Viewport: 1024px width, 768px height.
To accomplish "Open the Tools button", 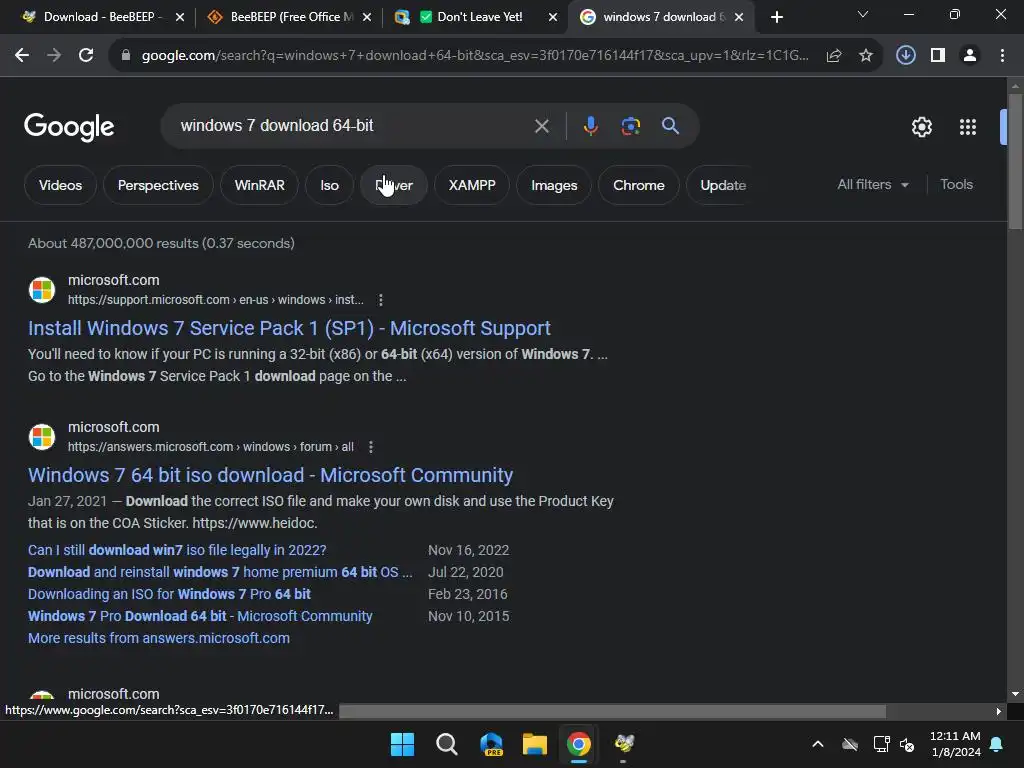I will pos(956,185).
